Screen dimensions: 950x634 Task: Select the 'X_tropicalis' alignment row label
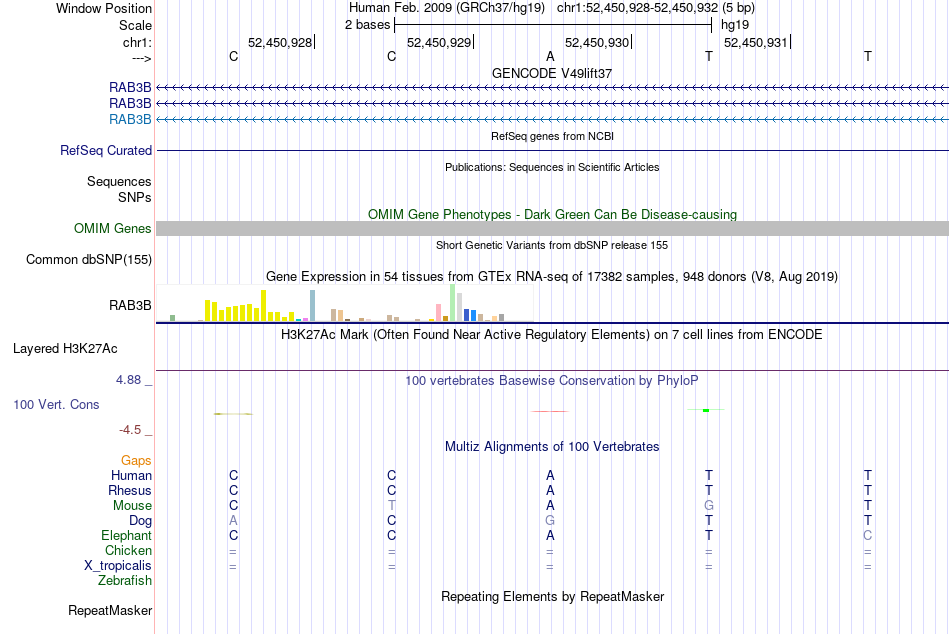coord(118,566)
